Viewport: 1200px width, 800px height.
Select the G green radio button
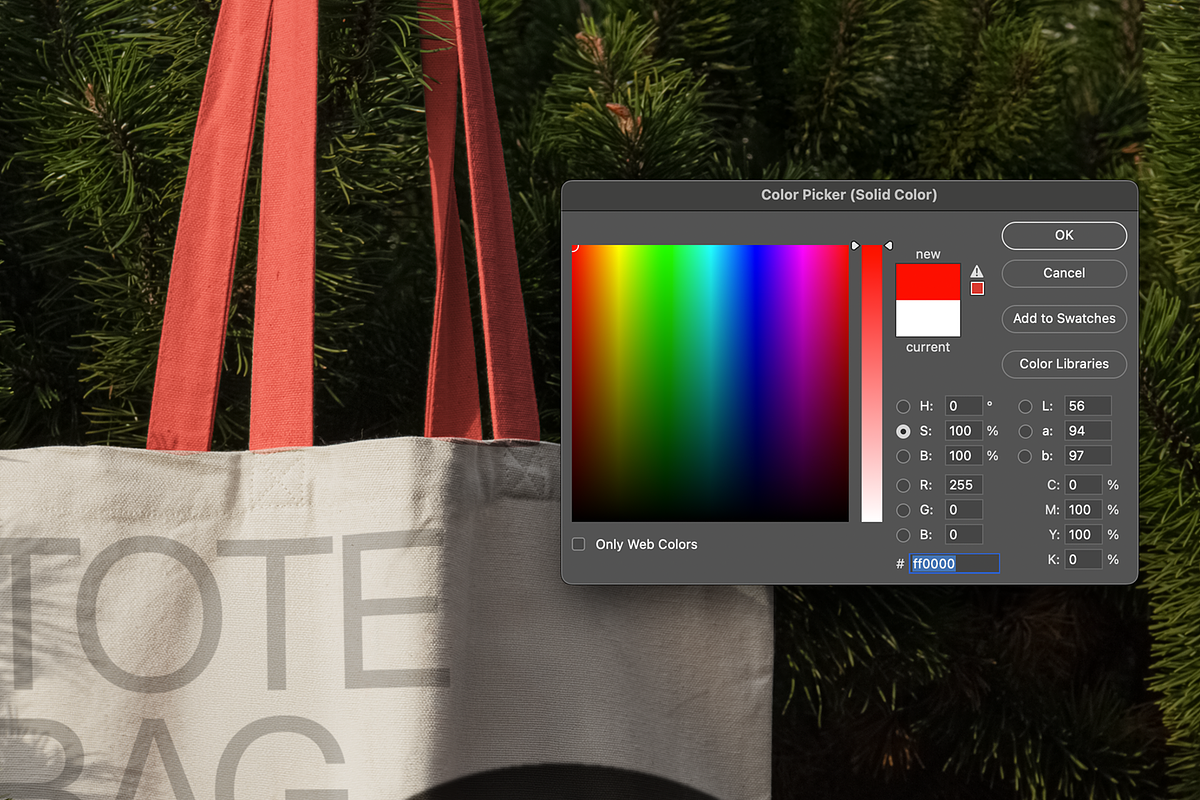[x=904, y=510]
